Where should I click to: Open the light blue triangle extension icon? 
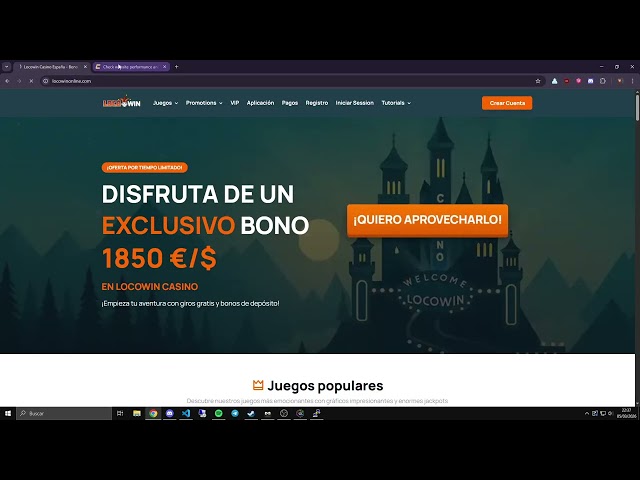[x=554, y=81]
